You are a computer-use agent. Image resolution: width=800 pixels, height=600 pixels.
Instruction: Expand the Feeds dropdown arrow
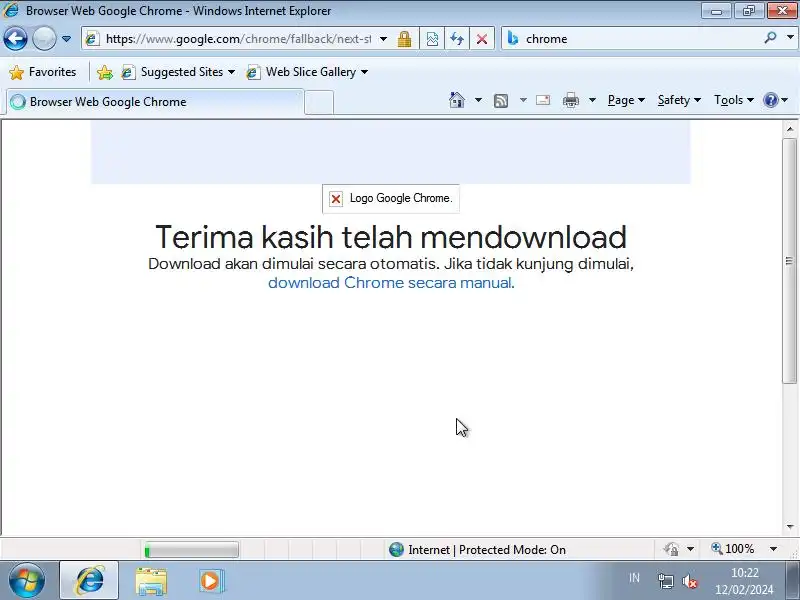(523, 100)
